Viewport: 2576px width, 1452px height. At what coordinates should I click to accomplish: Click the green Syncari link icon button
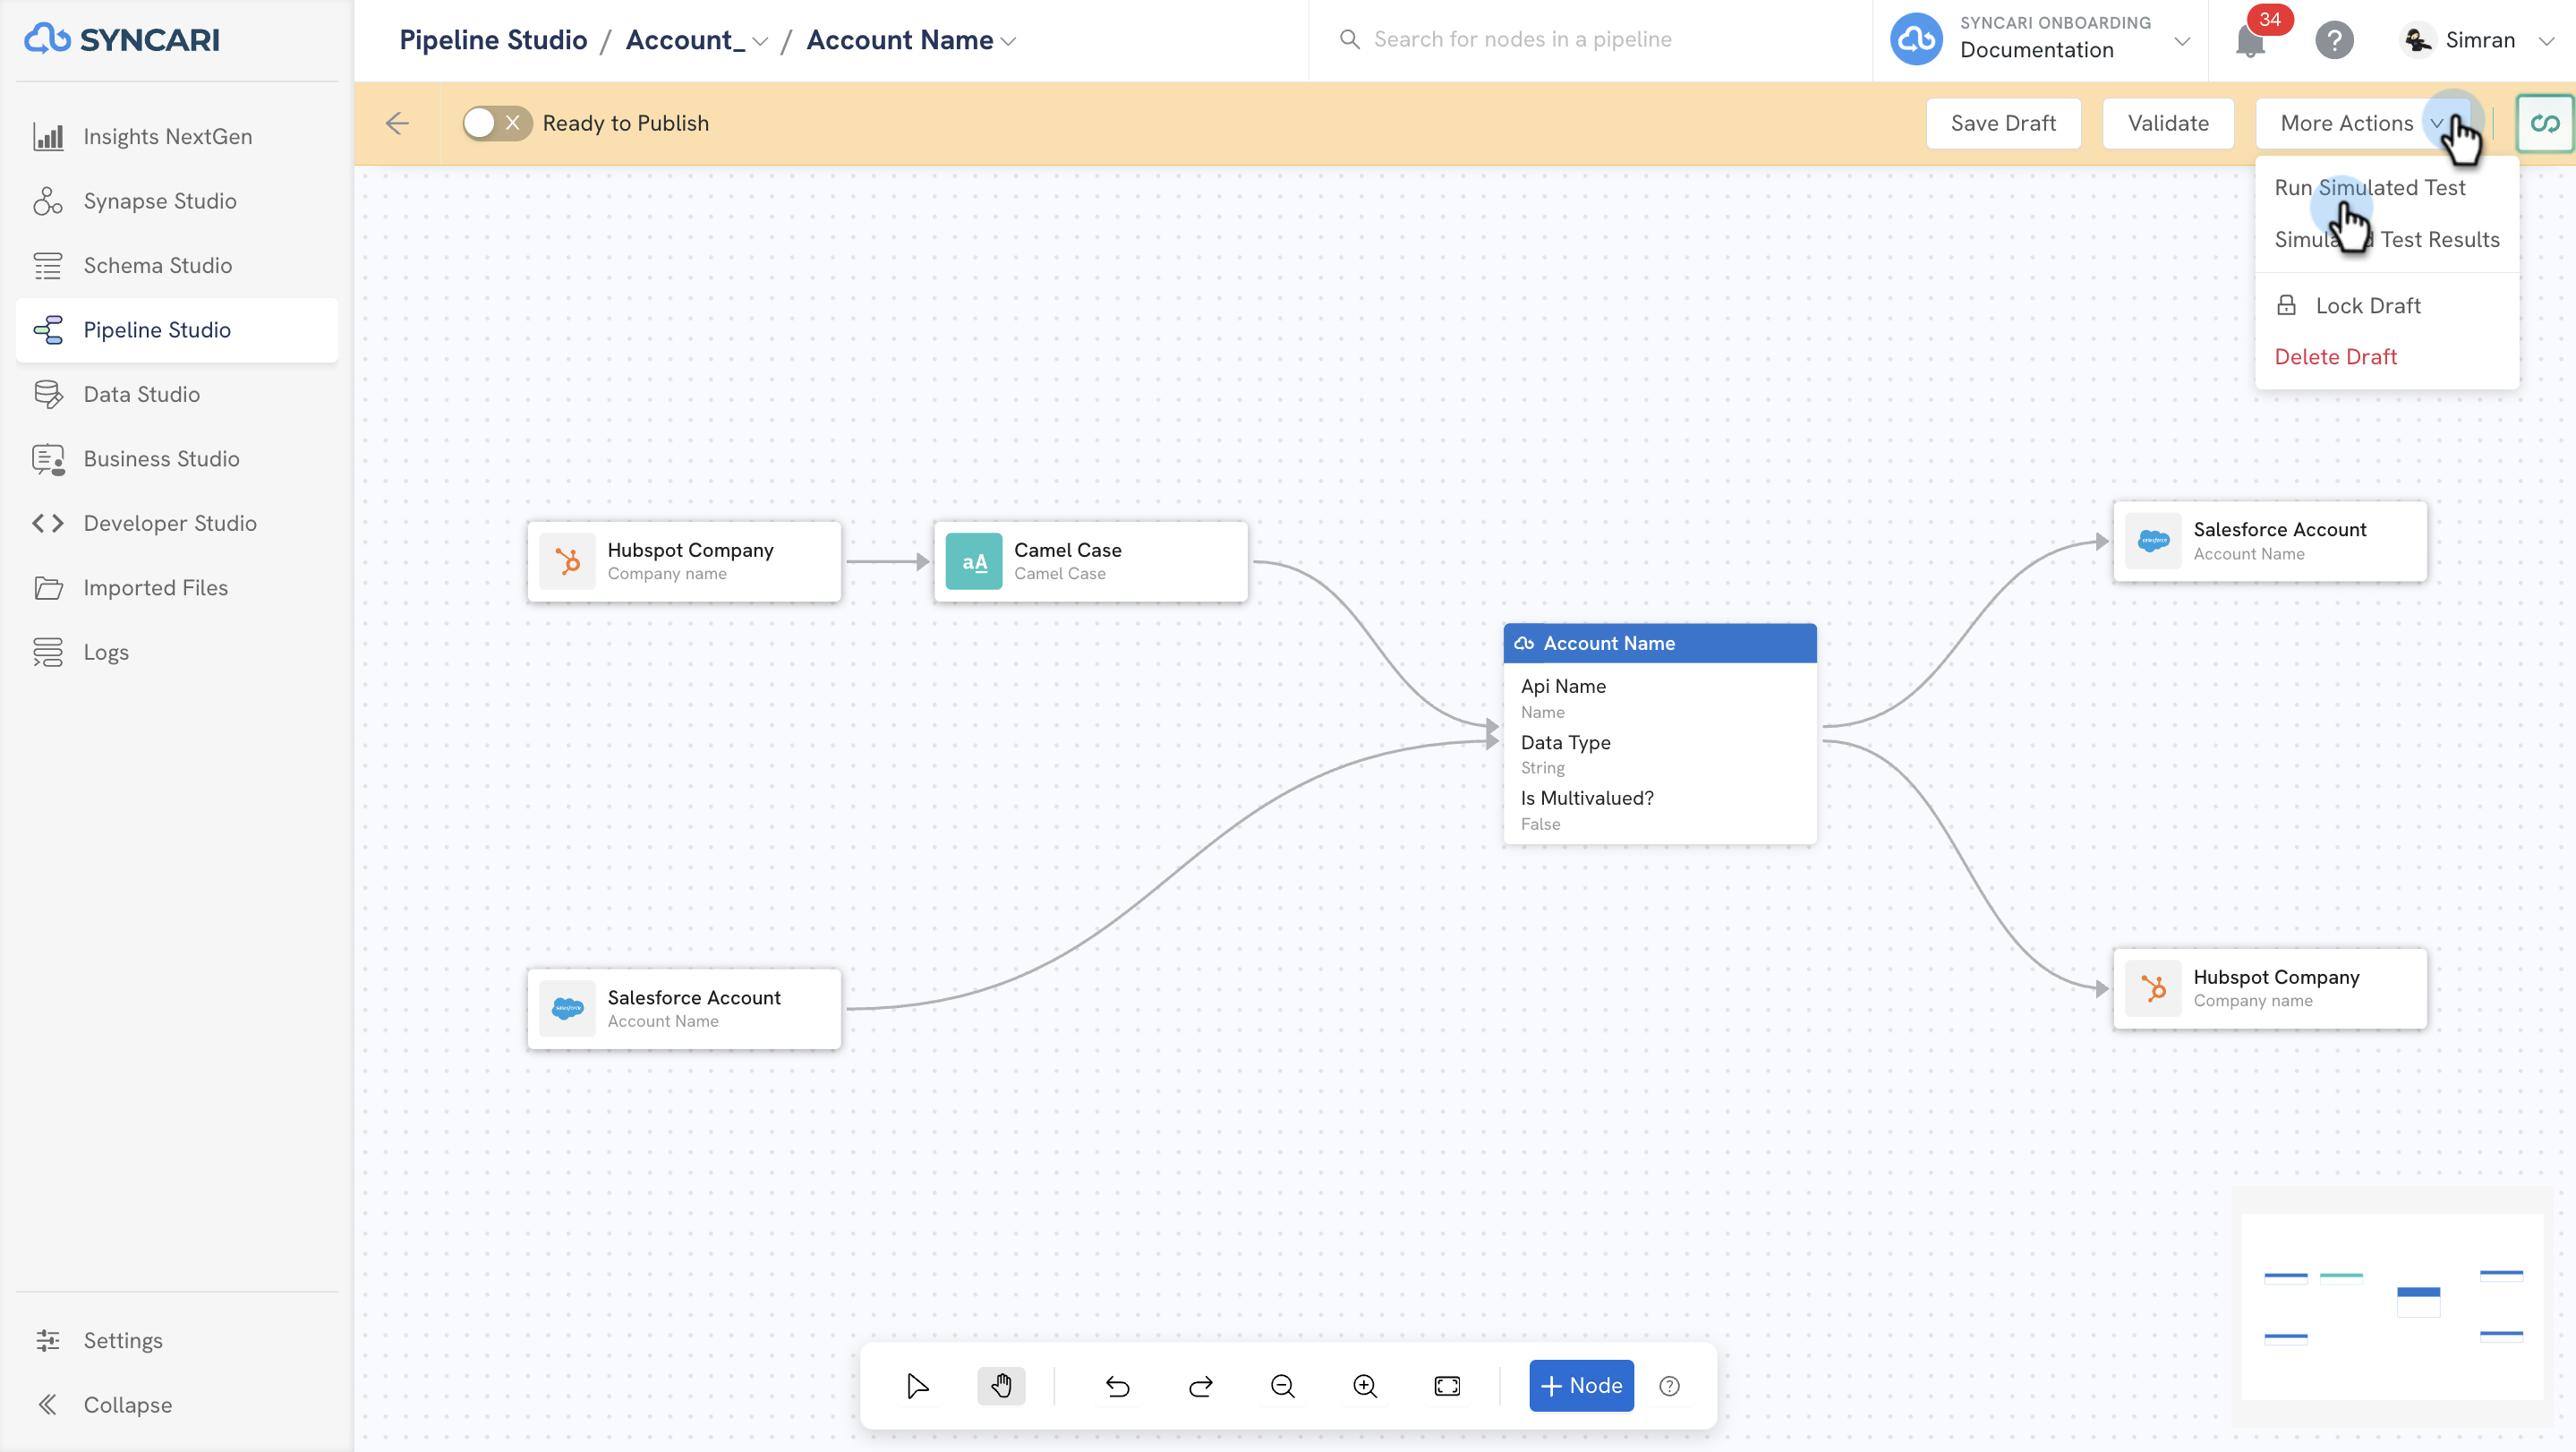click(x=2544, y=123)
